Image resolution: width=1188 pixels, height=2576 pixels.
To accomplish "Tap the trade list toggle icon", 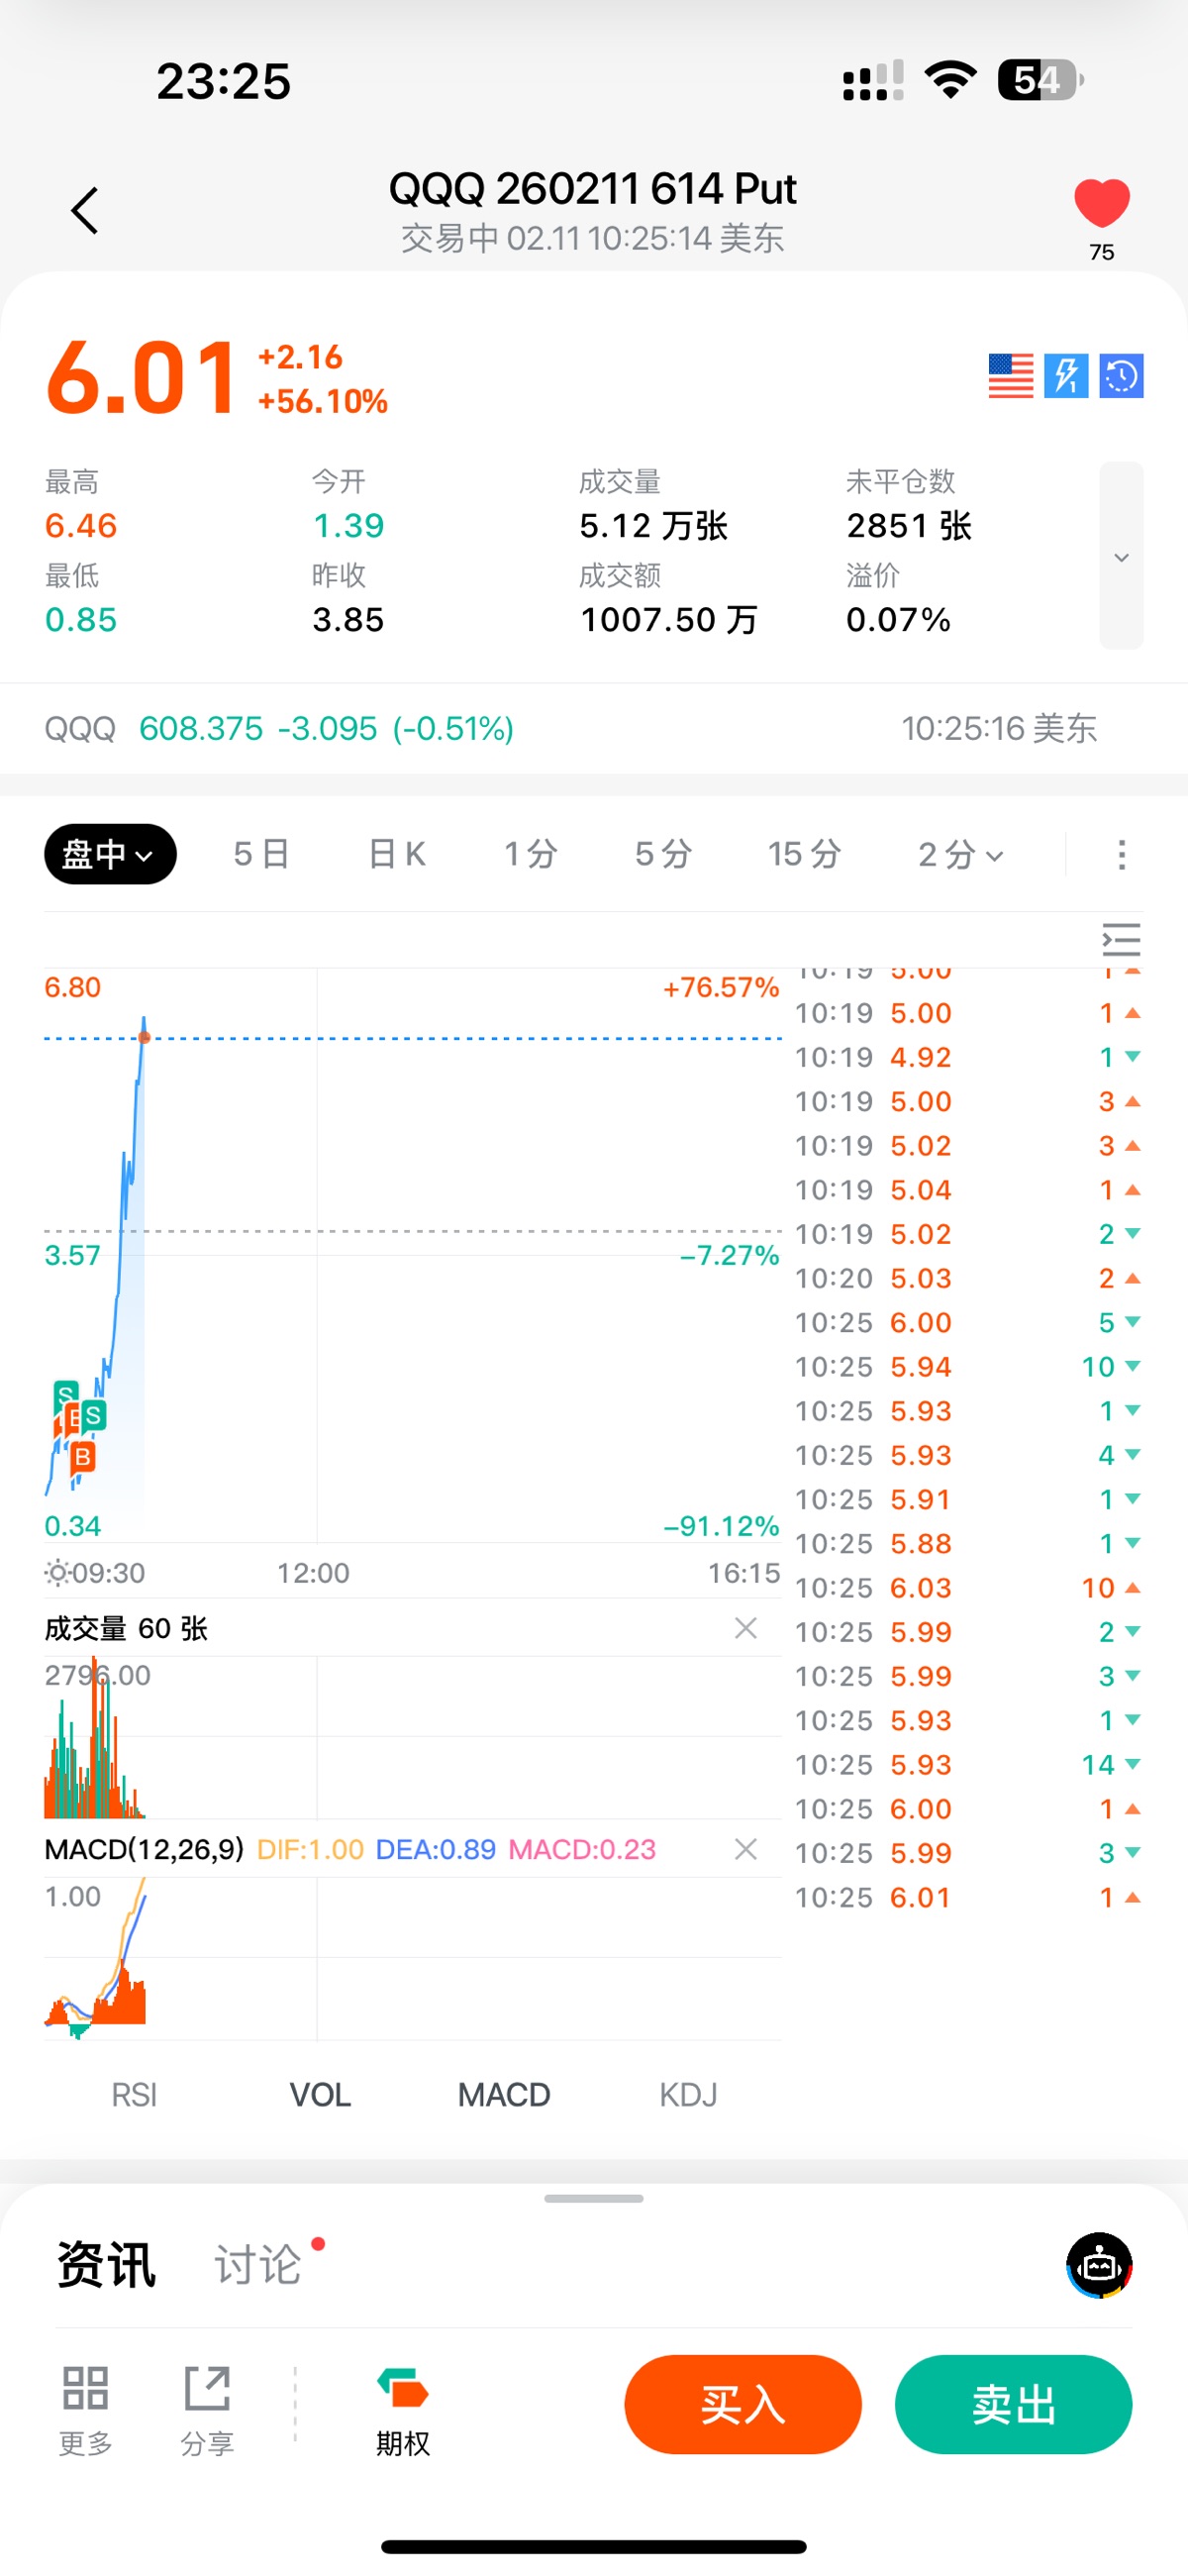I will 1121,940.
